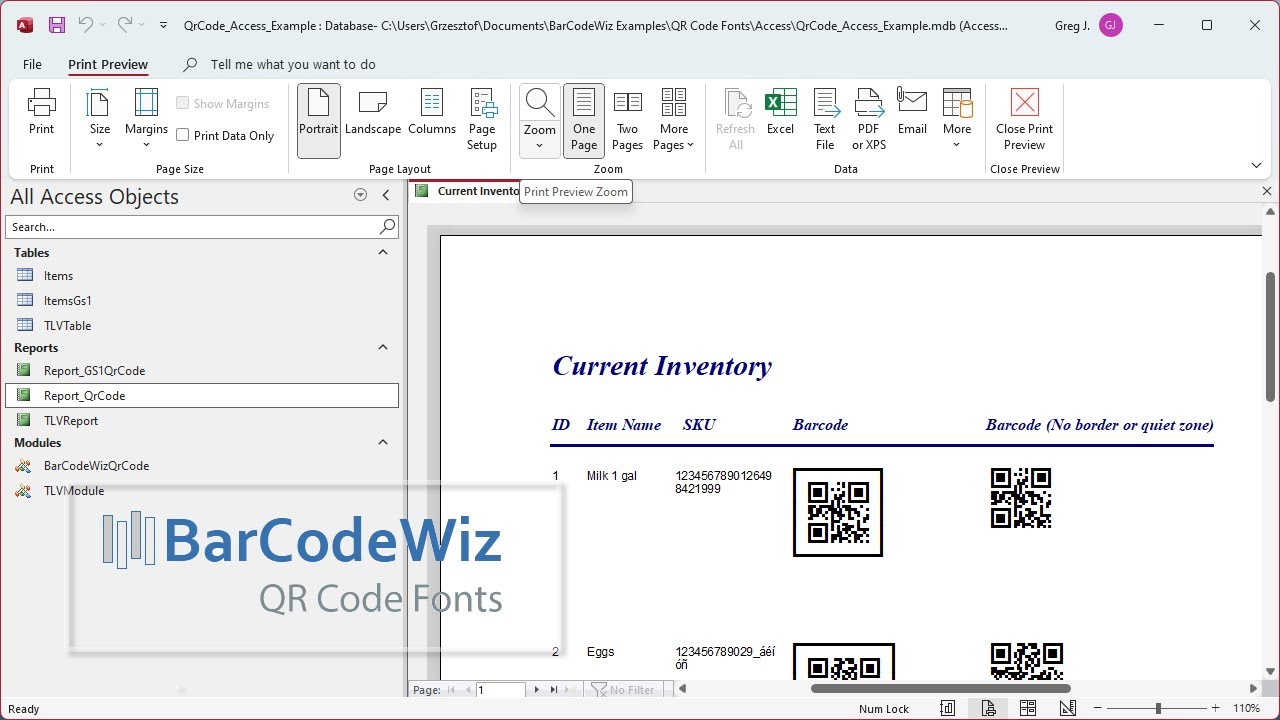Screen dimensions: 1280x720
Task: Click the Zoom magnifier icon
Action: click(x=540, y=102)
